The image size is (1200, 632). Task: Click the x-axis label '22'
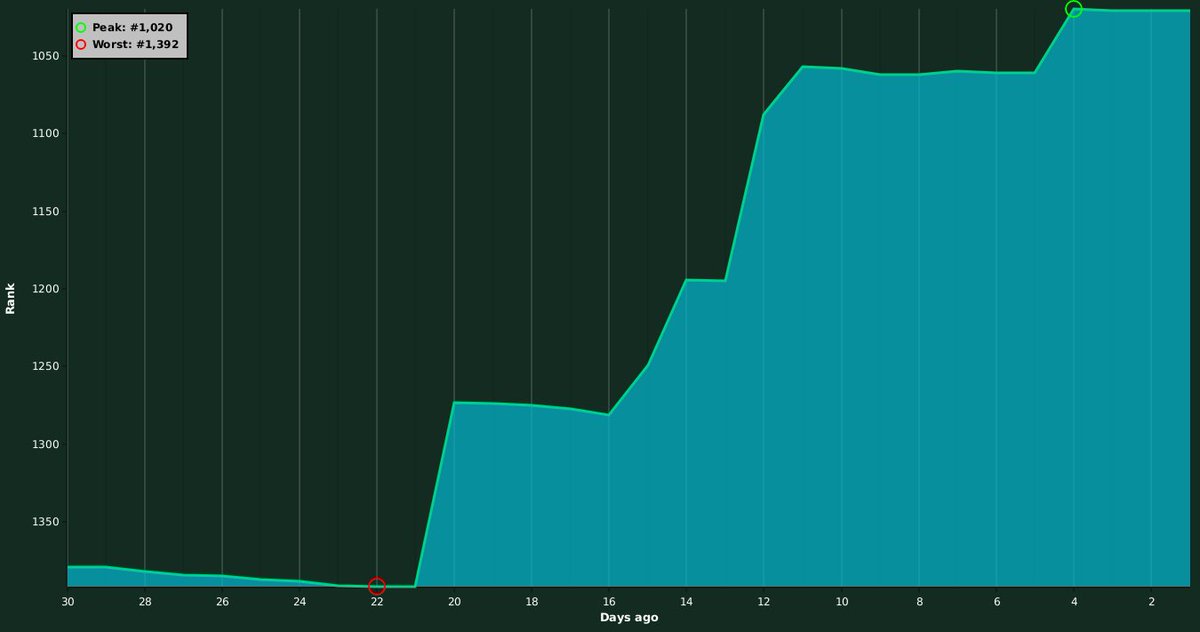pos(377,602)
